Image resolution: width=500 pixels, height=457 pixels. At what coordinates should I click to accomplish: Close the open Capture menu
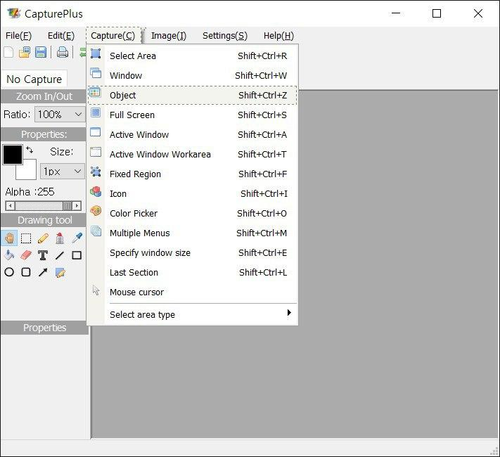point(113,36)
